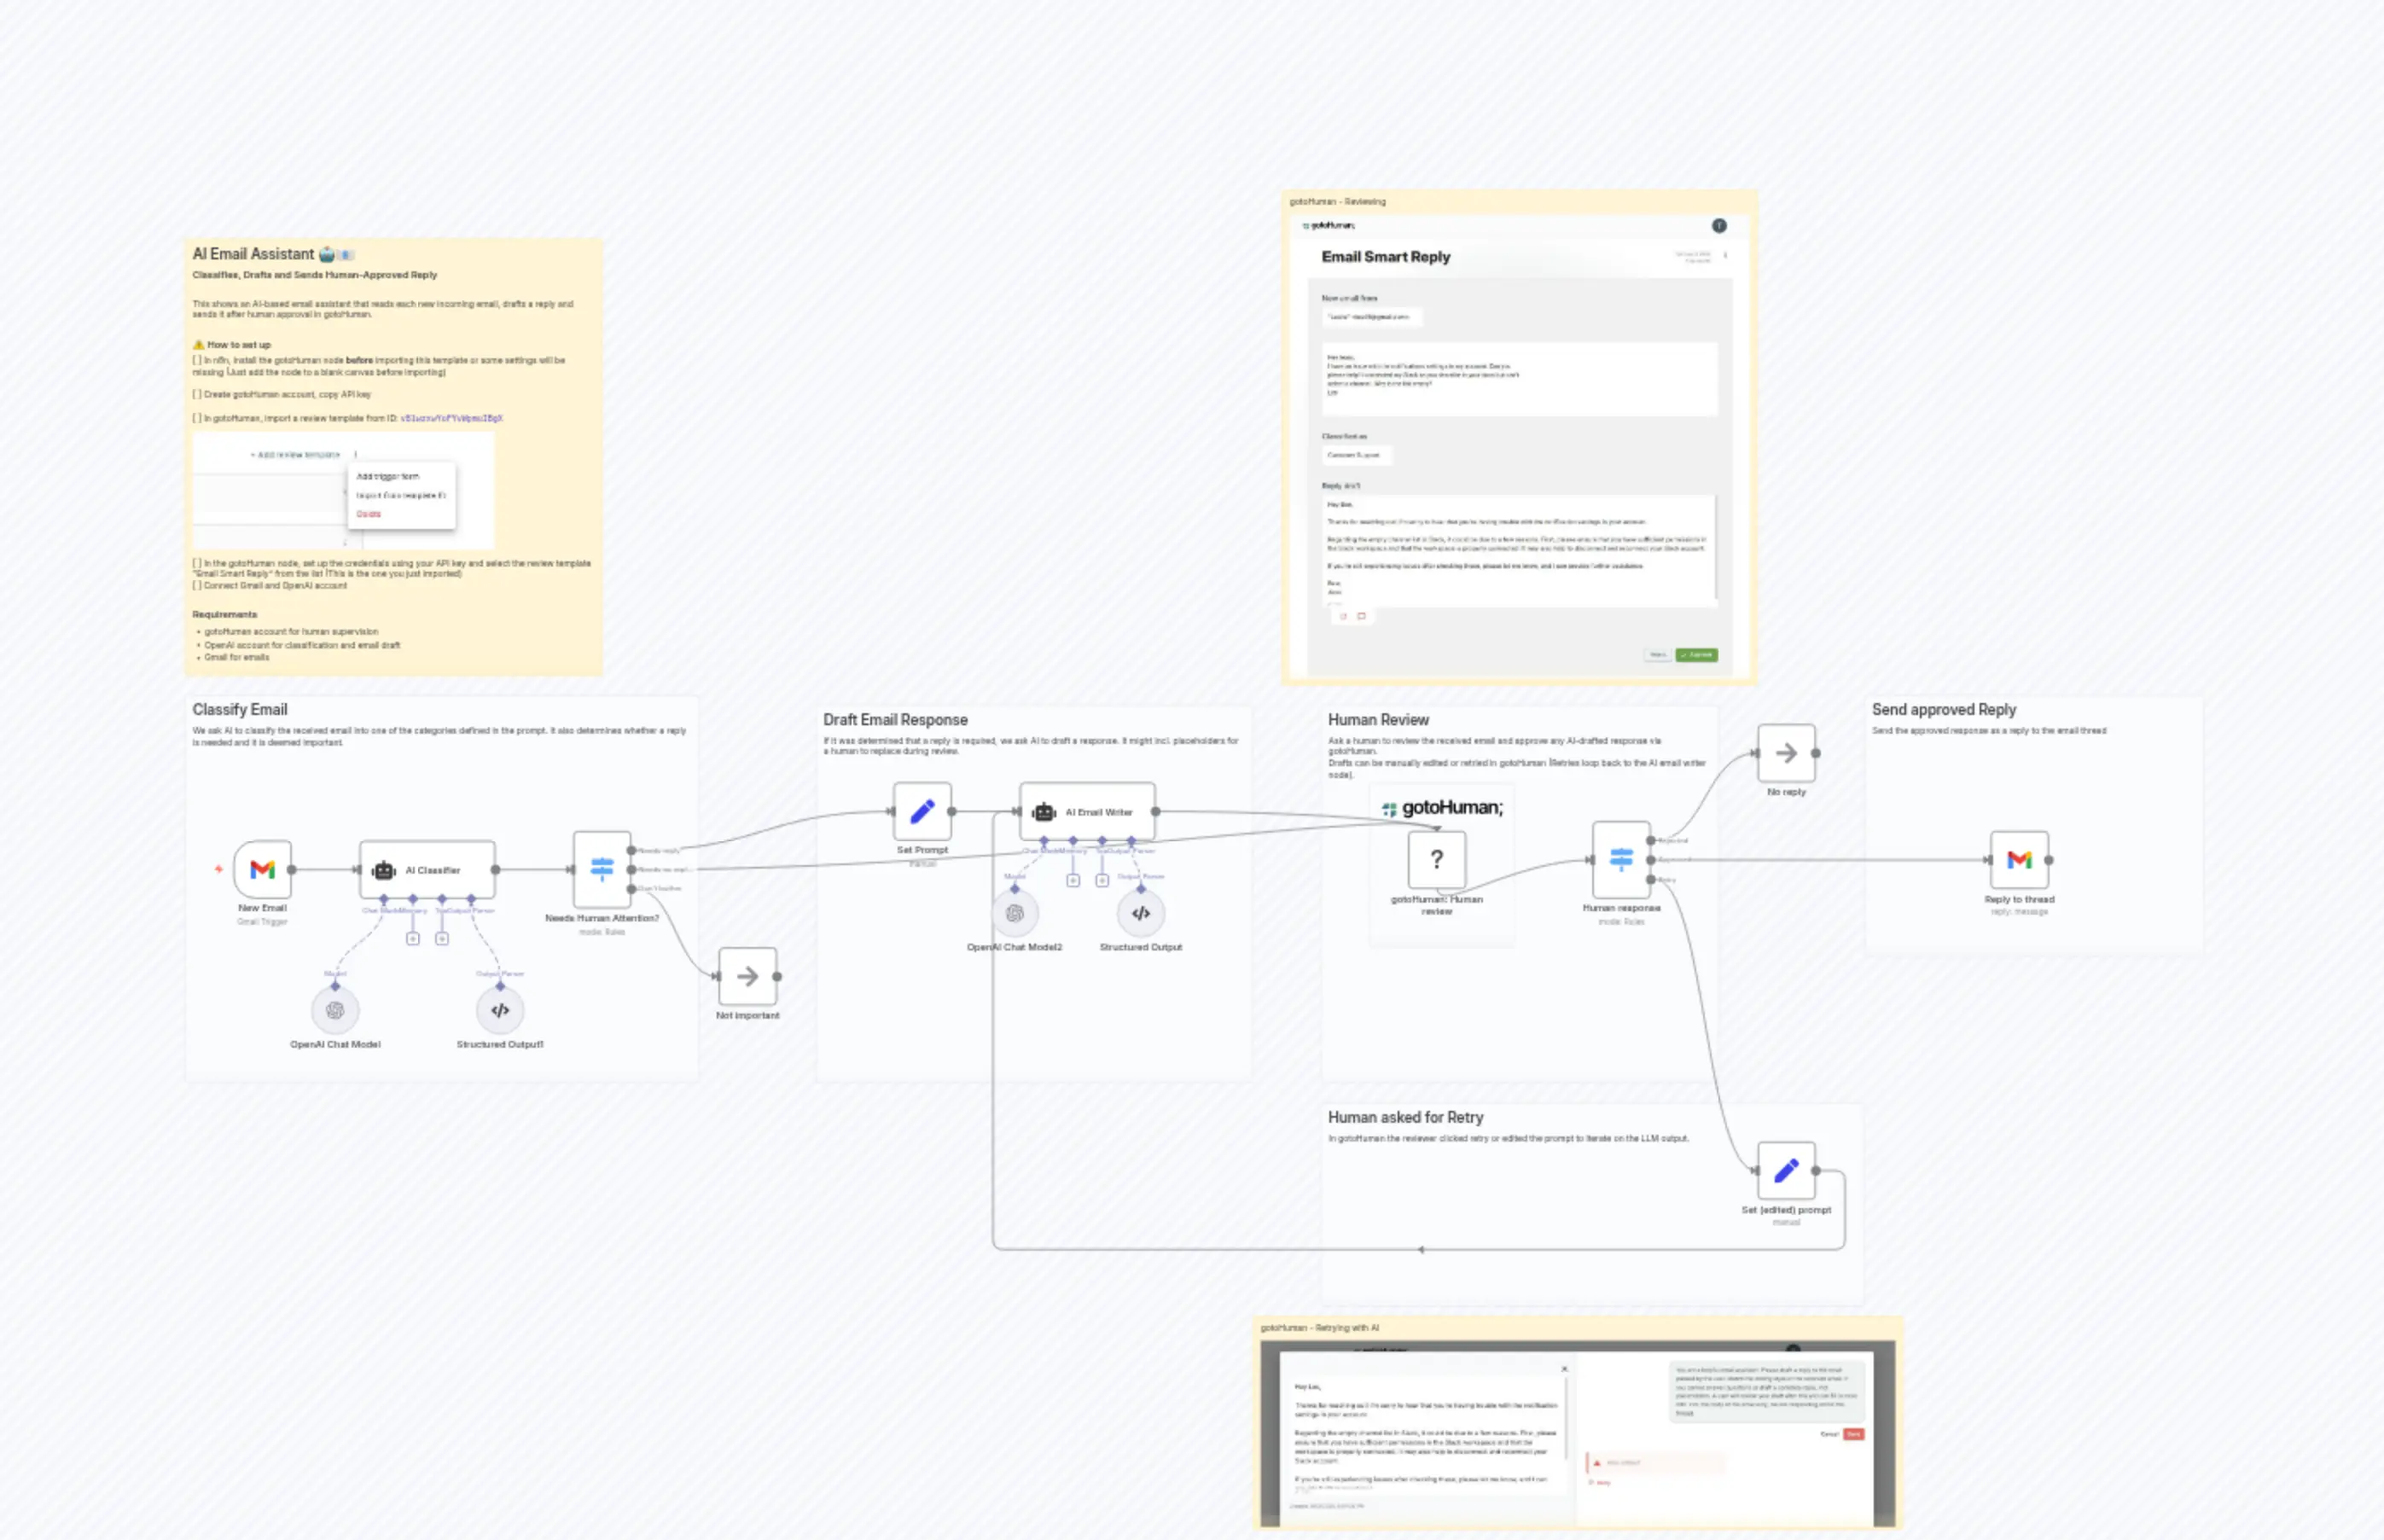Select the AI Classifier robot icon
Viewport: 2384px width, 1540px height.
[383, 869]
